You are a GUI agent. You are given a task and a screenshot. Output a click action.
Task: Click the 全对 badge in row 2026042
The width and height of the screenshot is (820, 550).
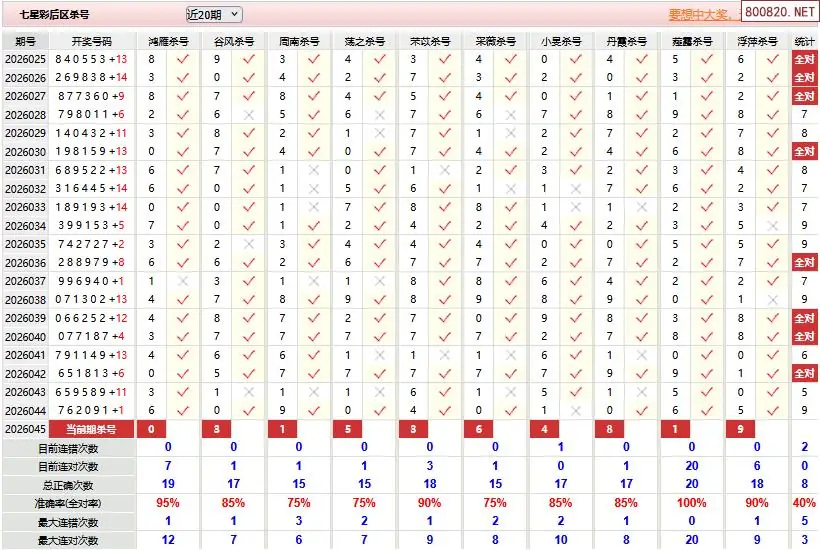coord(804,373)
